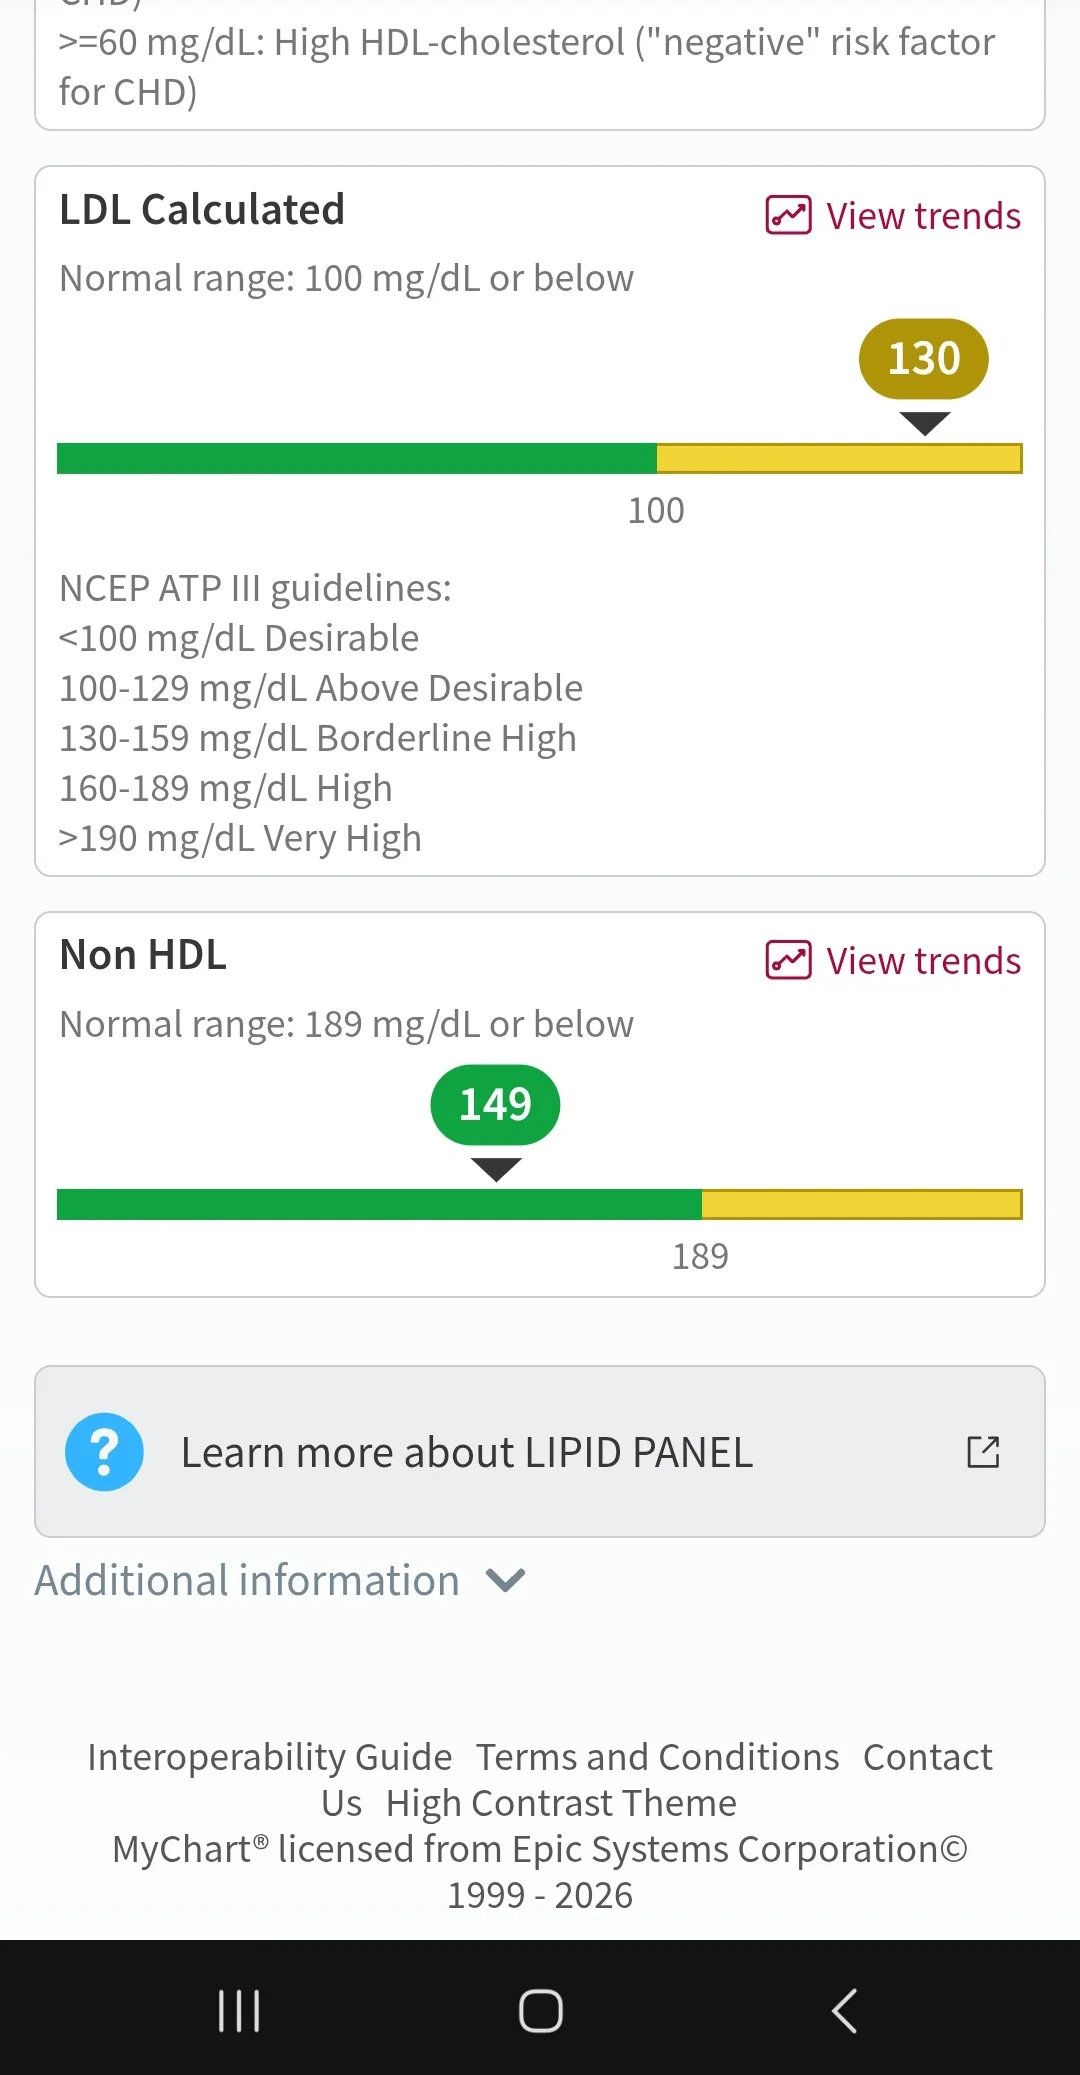Tap the Android back arrow icon

pos(844,2010)
